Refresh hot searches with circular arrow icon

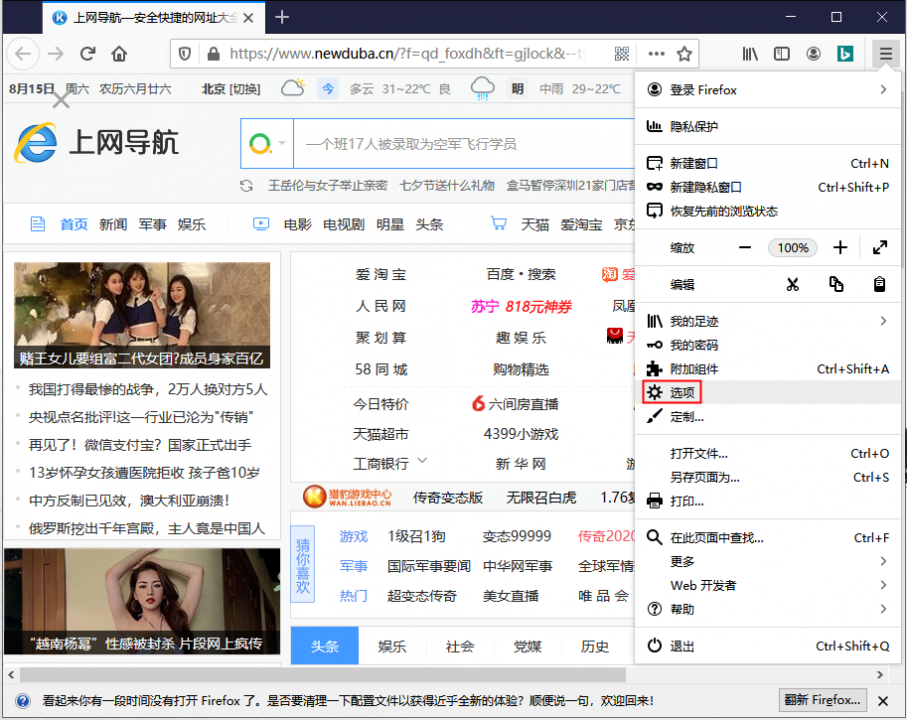coord(246,186)
